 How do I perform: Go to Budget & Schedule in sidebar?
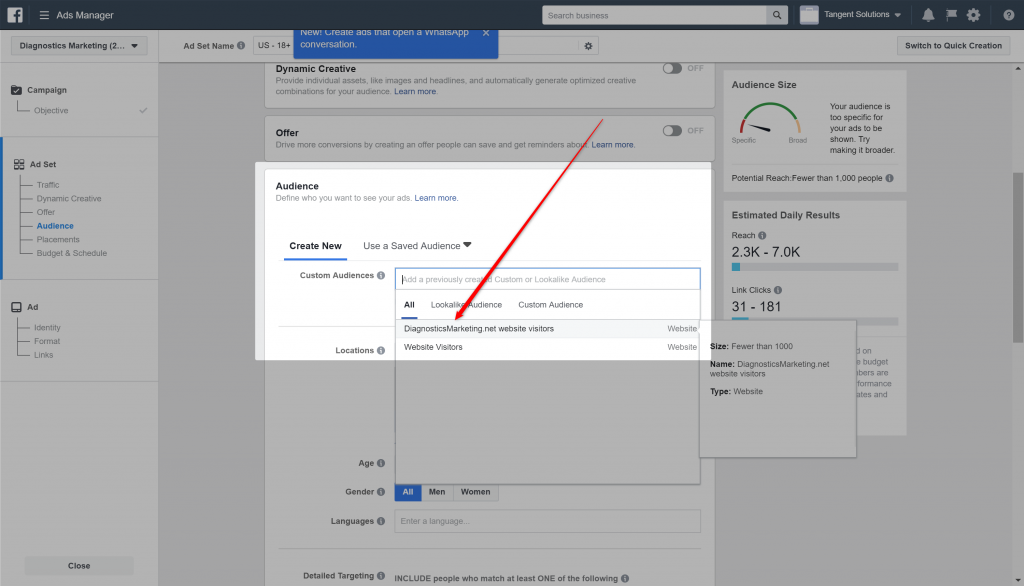[71, 253]
